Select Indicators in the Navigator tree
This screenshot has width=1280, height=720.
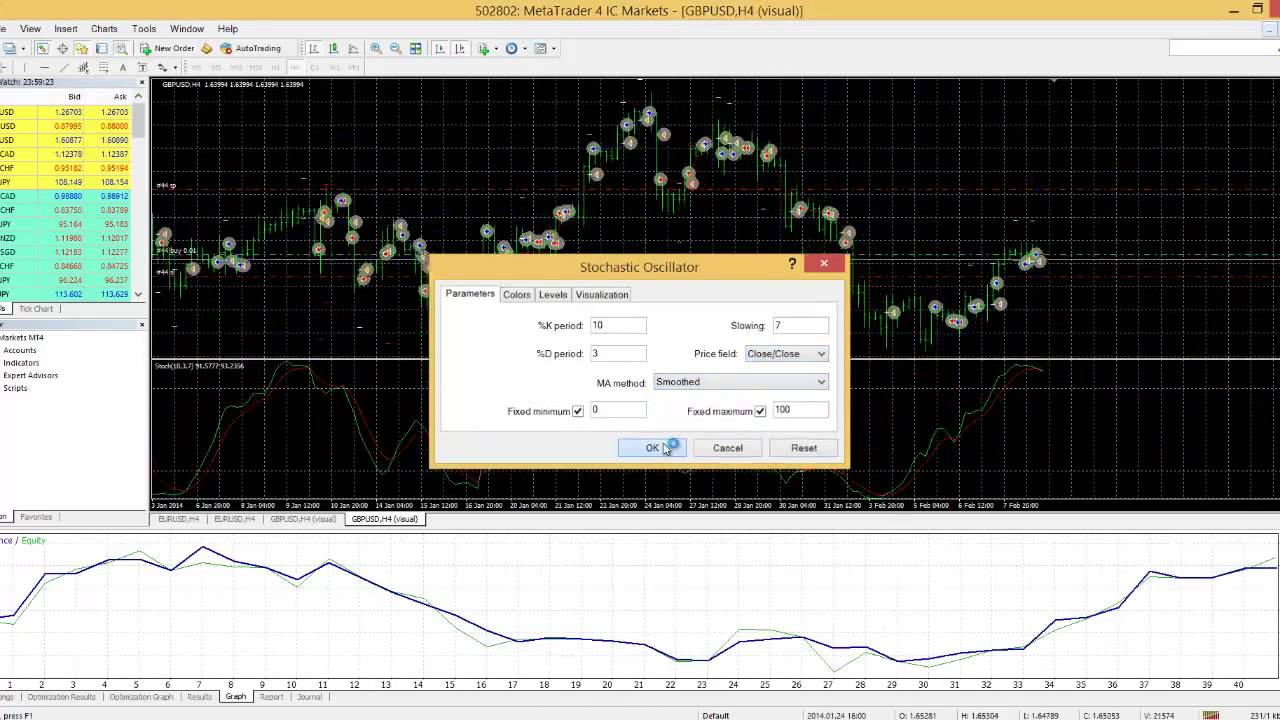pos(21,363)
